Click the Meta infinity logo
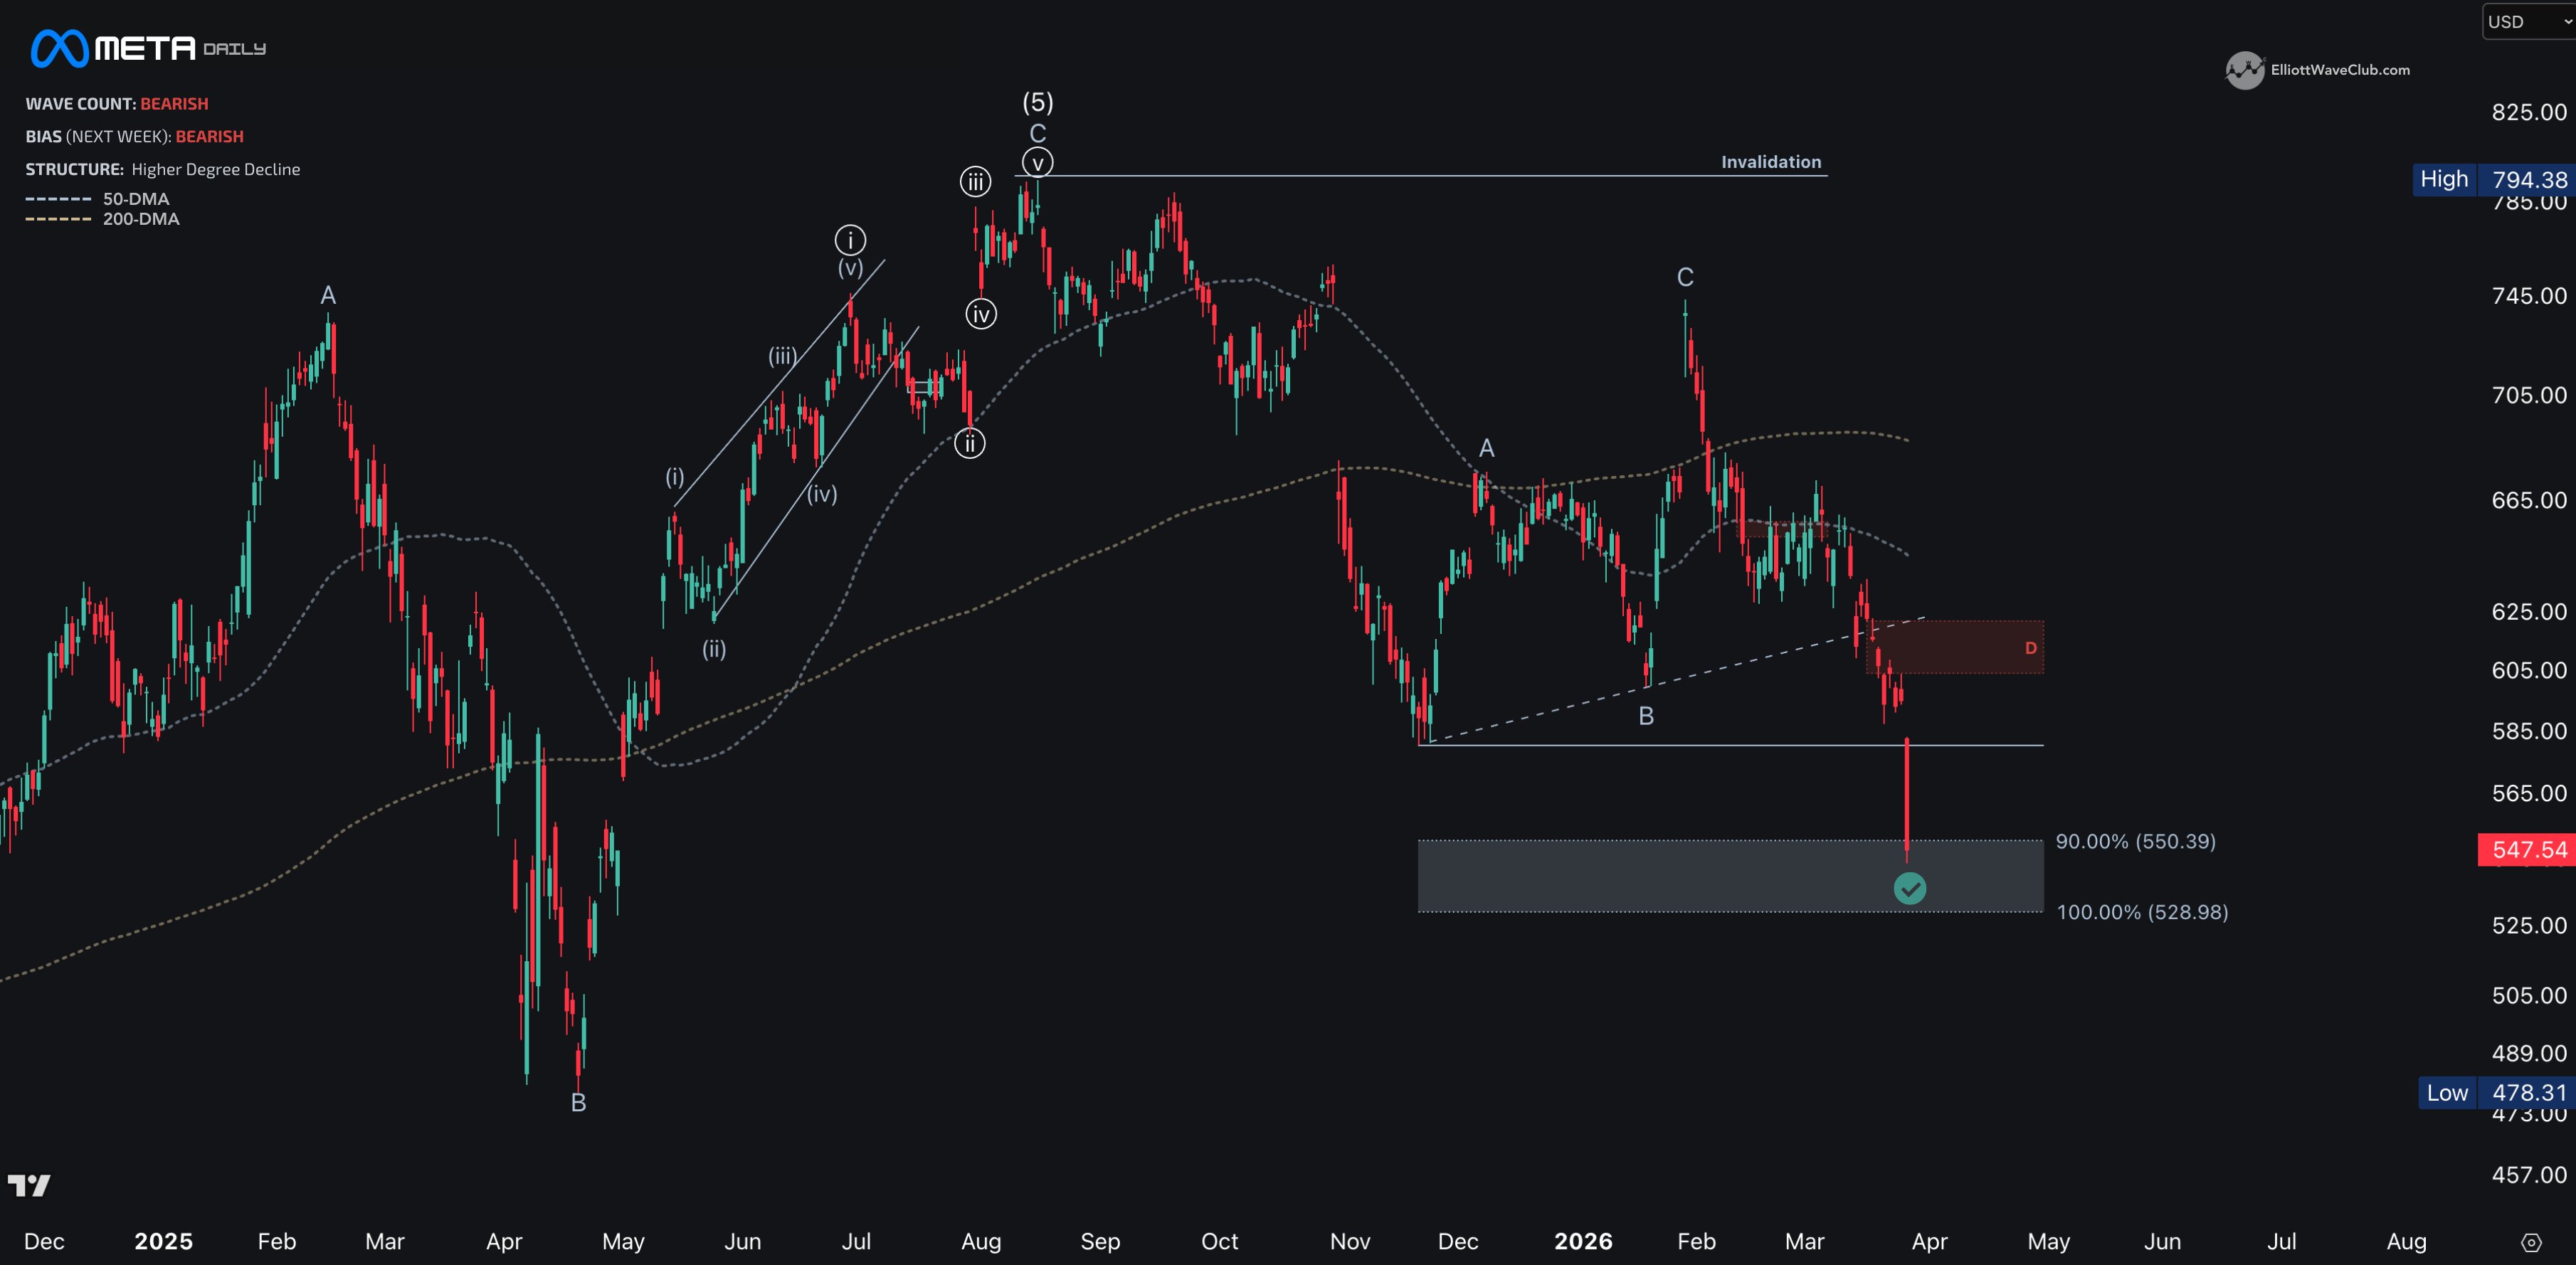Viewport: 2576px width, 1265px height. 59,48
